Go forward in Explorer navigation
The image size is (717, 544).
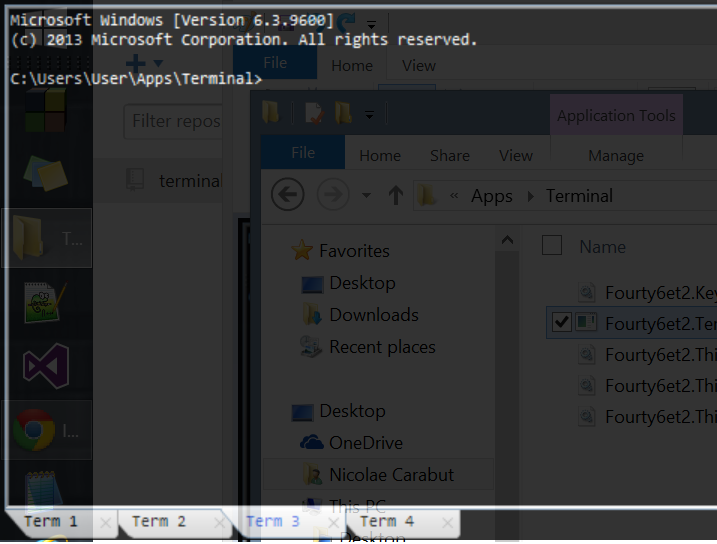click(333, 194)
